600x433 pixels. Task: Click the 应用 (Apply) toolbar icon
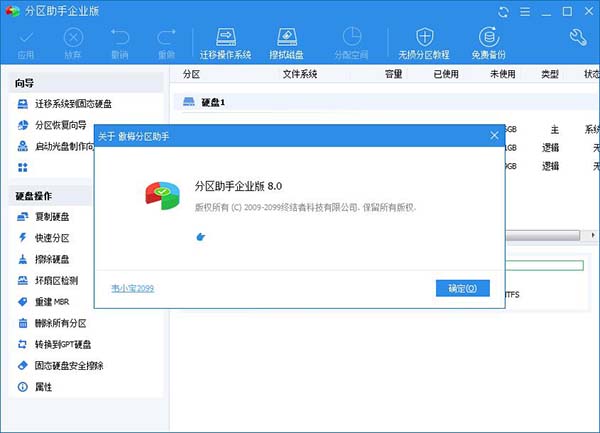point(26,44)
